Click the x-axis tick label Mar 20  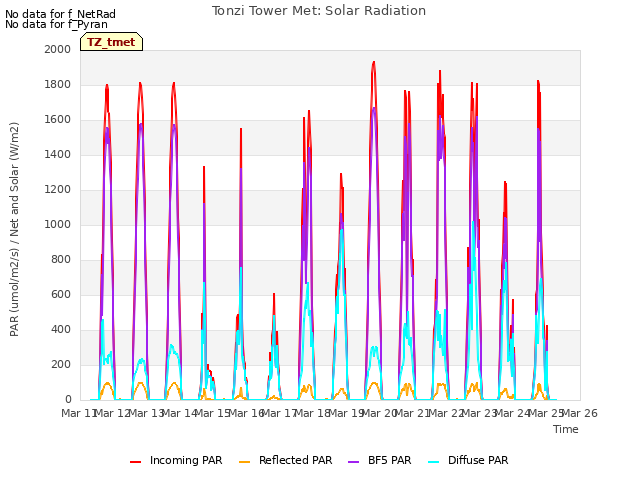(x=380, y=413)
